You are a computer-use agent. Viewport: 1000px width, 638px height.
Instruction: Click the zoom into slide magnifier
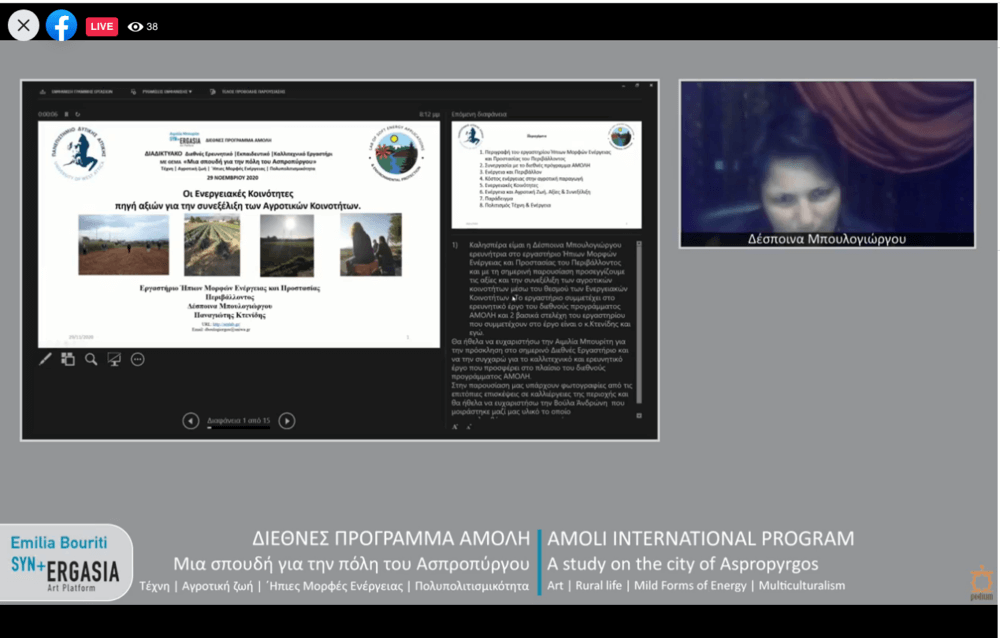pos(91,359)
